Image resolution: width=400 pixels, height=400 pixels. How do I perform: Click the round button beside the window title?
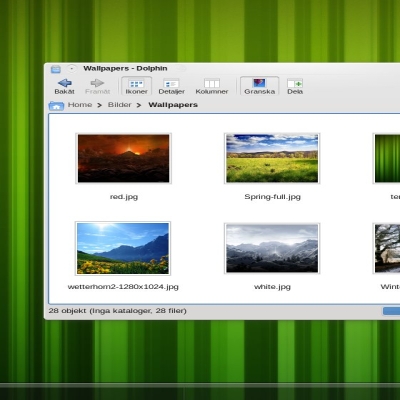click(72, 69)
